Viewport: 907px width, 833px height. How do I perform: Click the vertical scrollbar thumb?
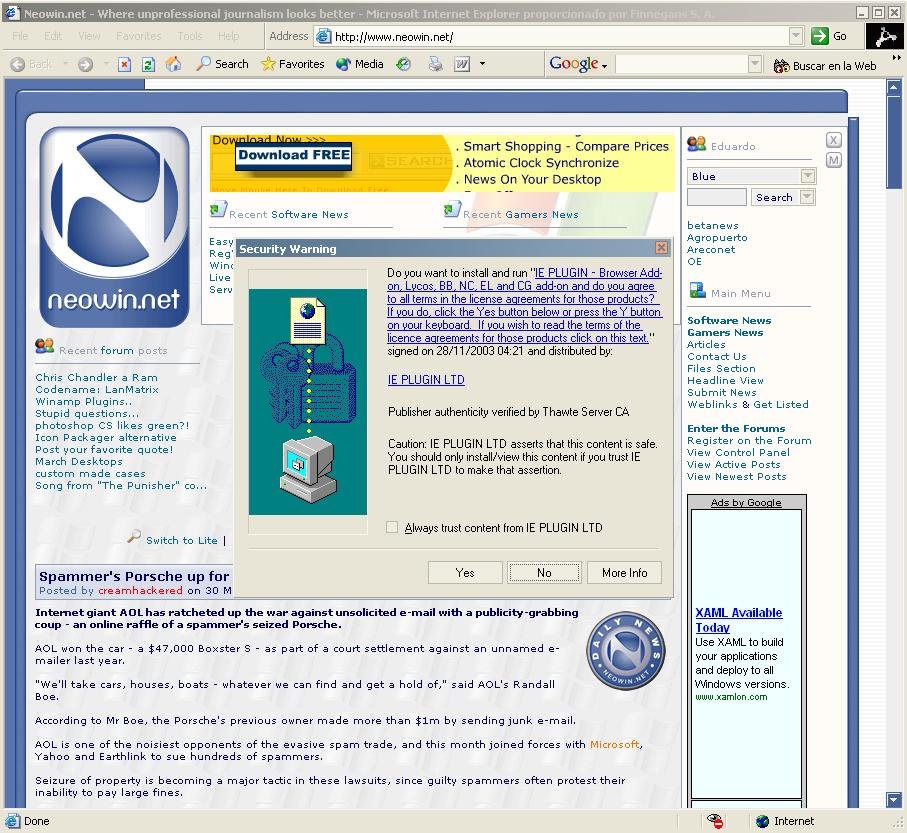click(894, 142)
